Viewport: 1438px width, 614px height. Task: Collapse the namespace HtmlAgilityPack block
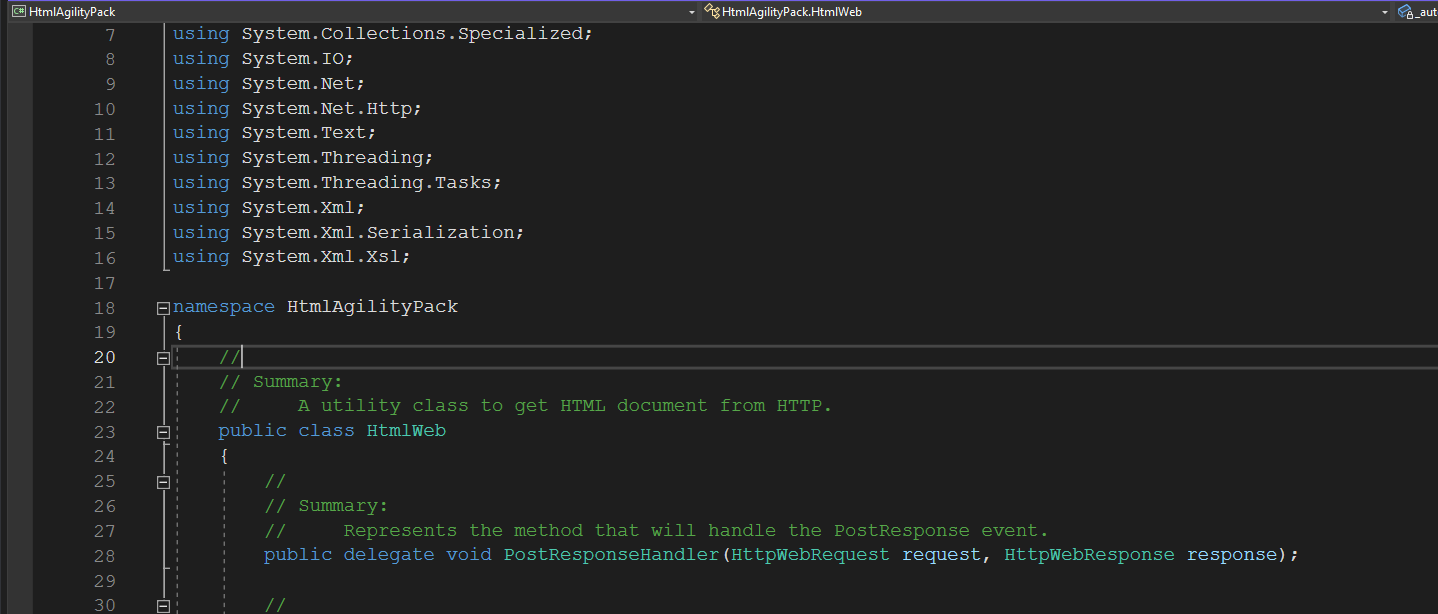click(x=163, y=308)
